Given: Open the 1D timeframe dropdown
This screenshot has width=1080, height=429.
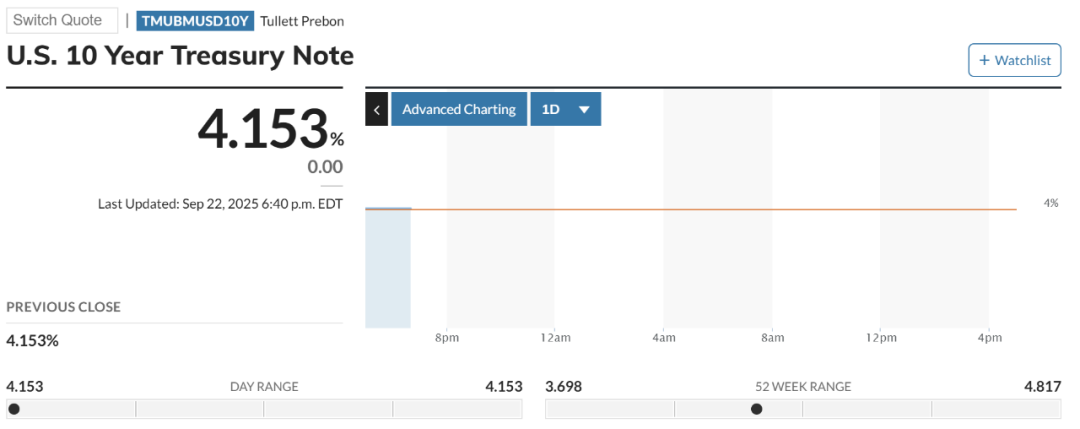Looking at the screenshot, I should pyautogui.click(x=565, y=109).
